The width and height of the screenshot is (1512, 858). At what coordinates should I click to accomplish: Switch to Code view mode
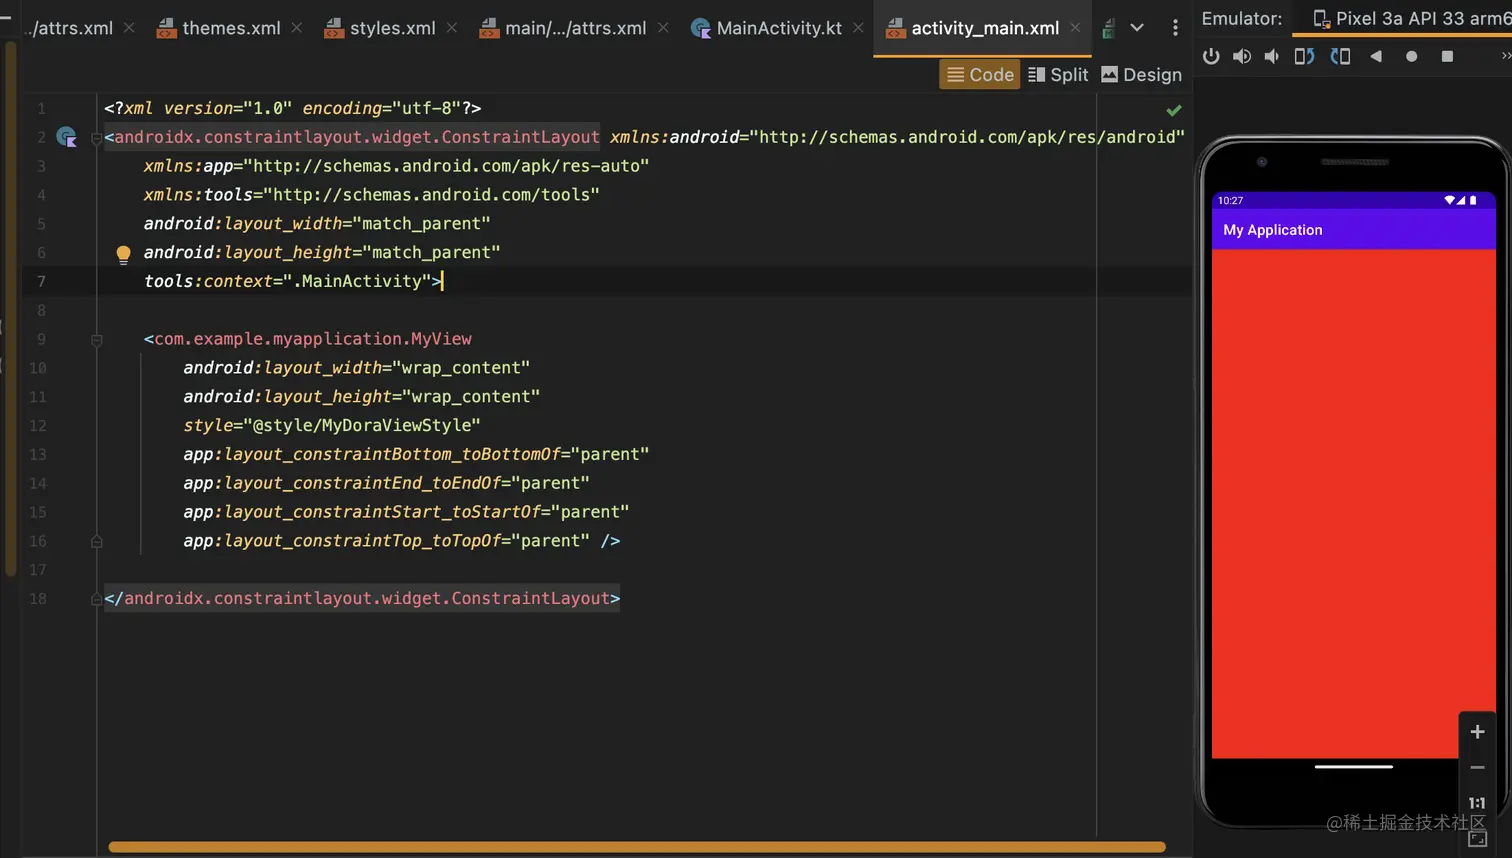tap(980, 74)
